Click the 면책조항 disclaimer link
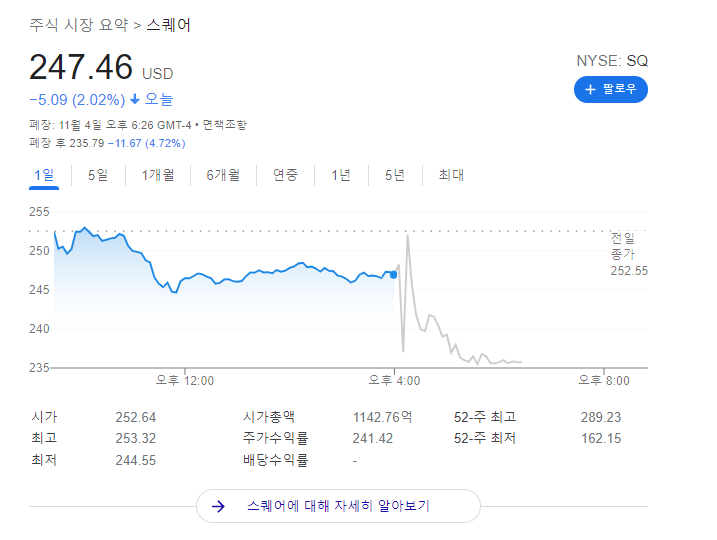This screenshot has width=717, height=540. tap(225, 125)
